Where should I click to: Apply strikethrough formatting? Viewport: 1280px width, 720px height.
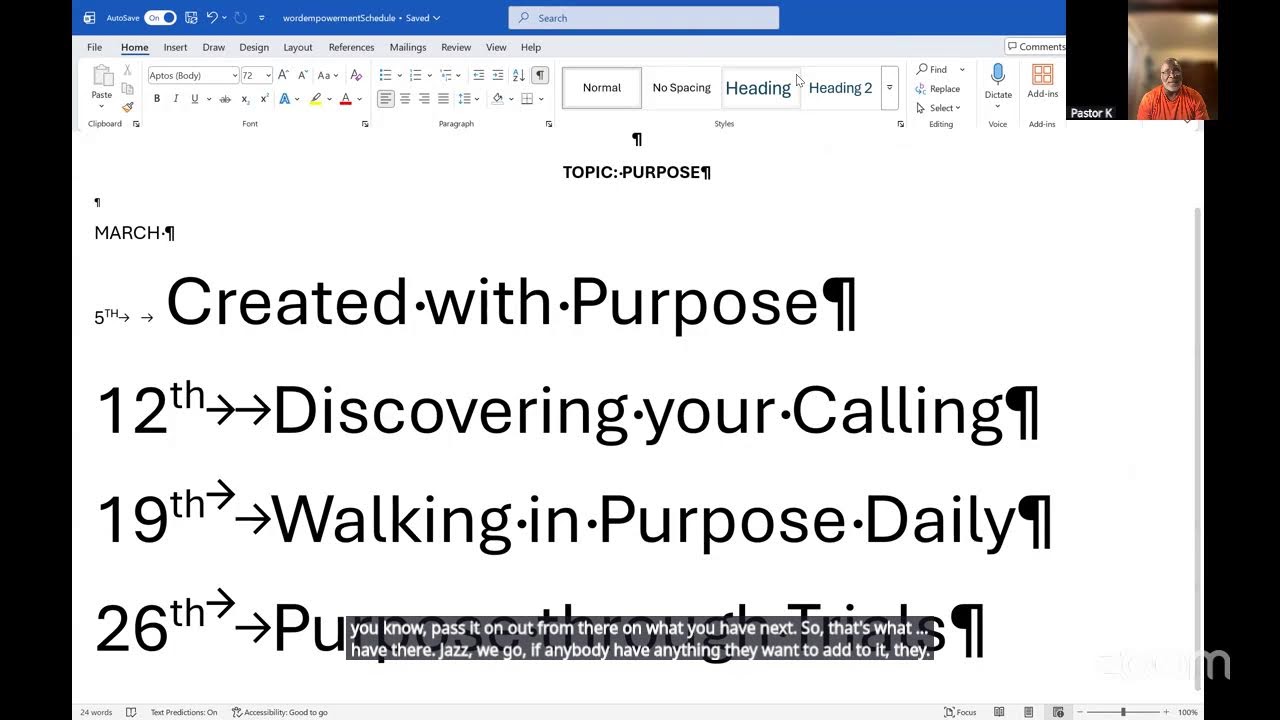[x=225, y=99]
